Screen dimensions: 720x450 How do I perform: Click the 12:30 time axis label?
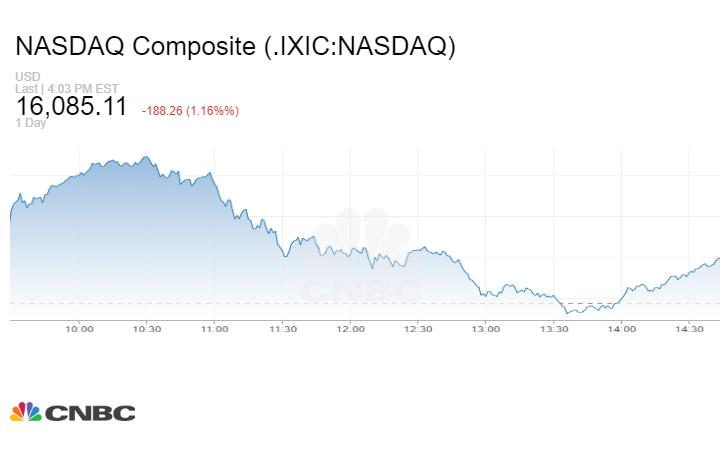click(x=418, y=328)
